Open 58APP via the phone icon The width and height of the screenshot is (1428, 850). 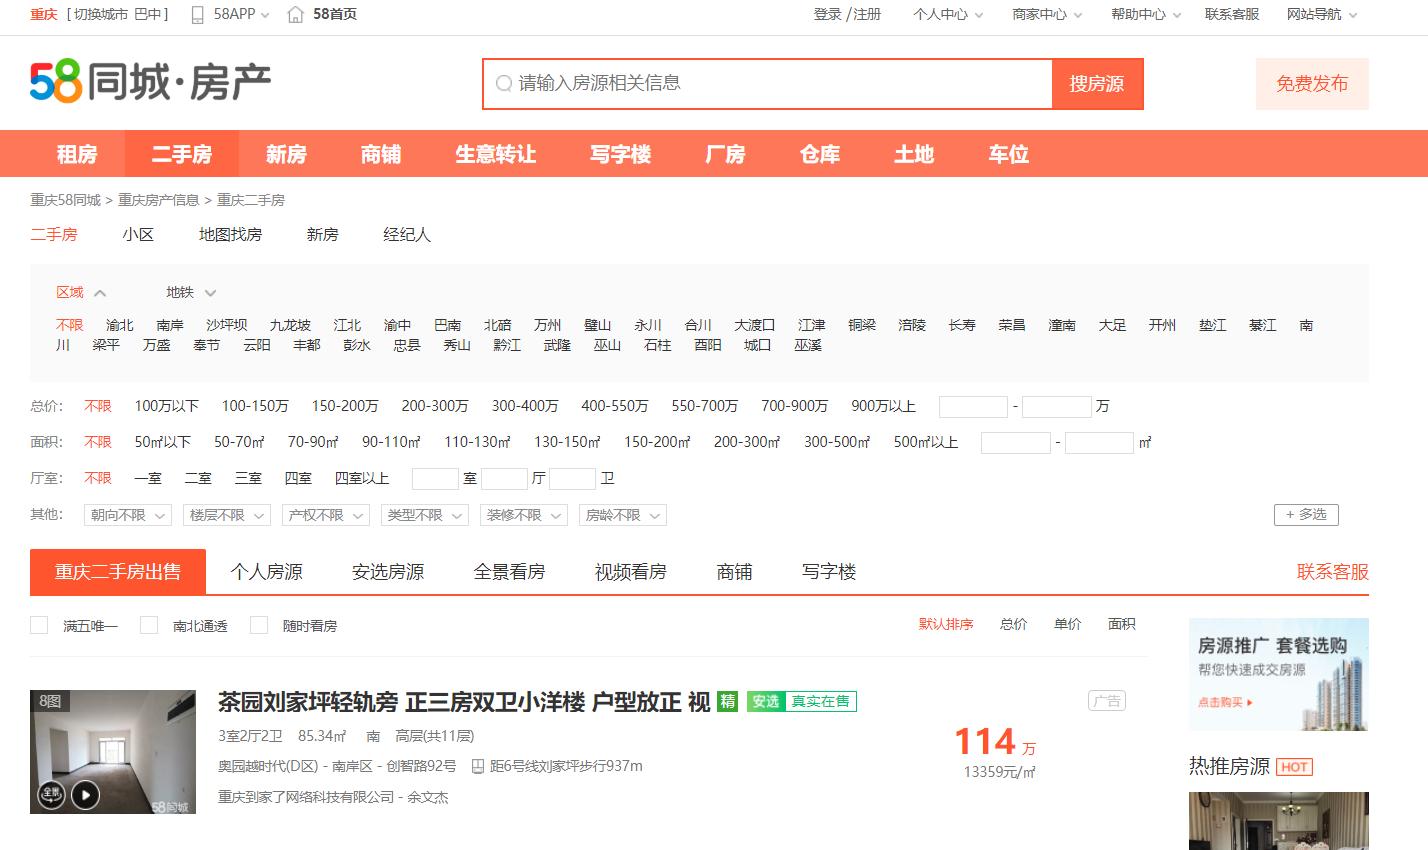pyautogui.click(x=195, y=14)
